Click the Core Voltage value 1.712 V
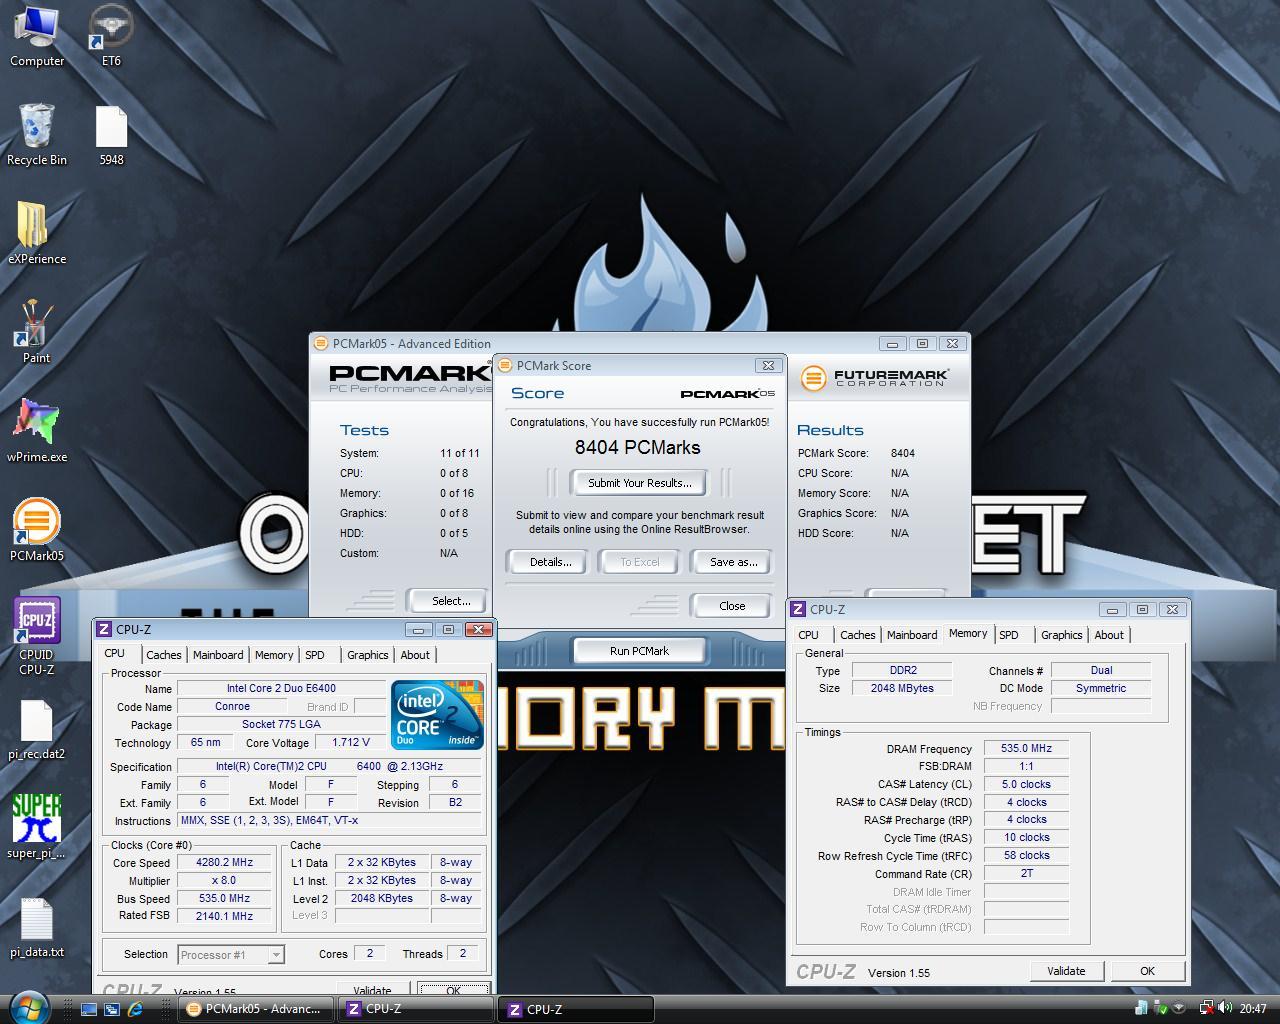The image size is (1280, 1024). (350, 742)
